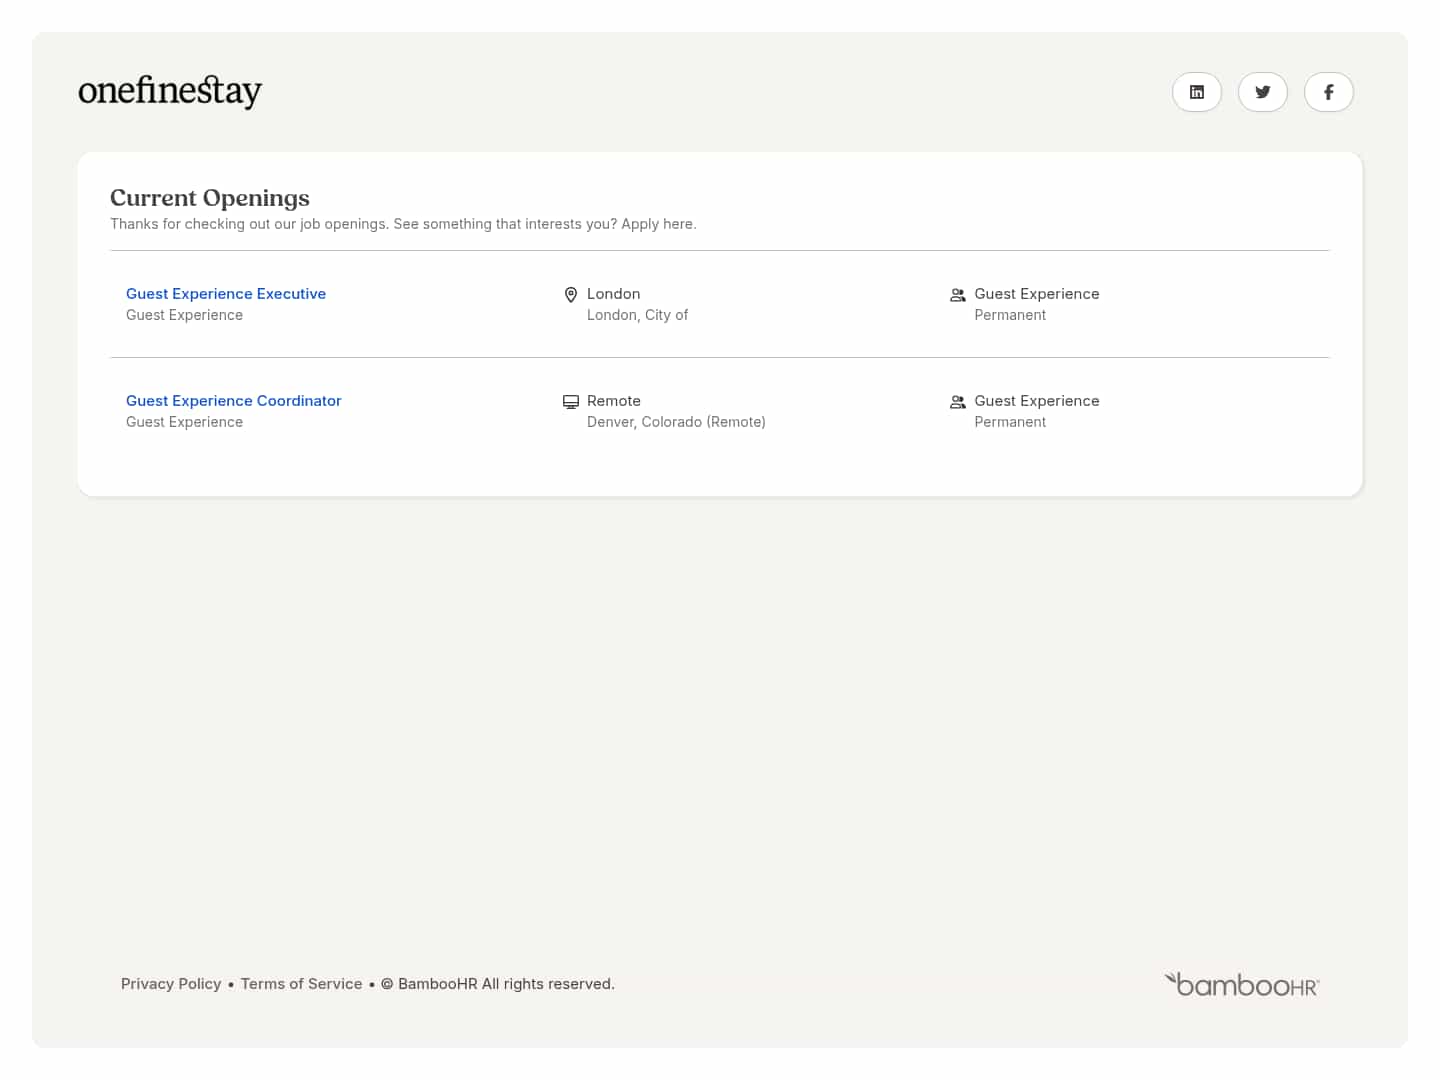Click the bambooHR logo in the footer
The width and height of the screenshot is (1440, 1080).
pos(1241,984)
